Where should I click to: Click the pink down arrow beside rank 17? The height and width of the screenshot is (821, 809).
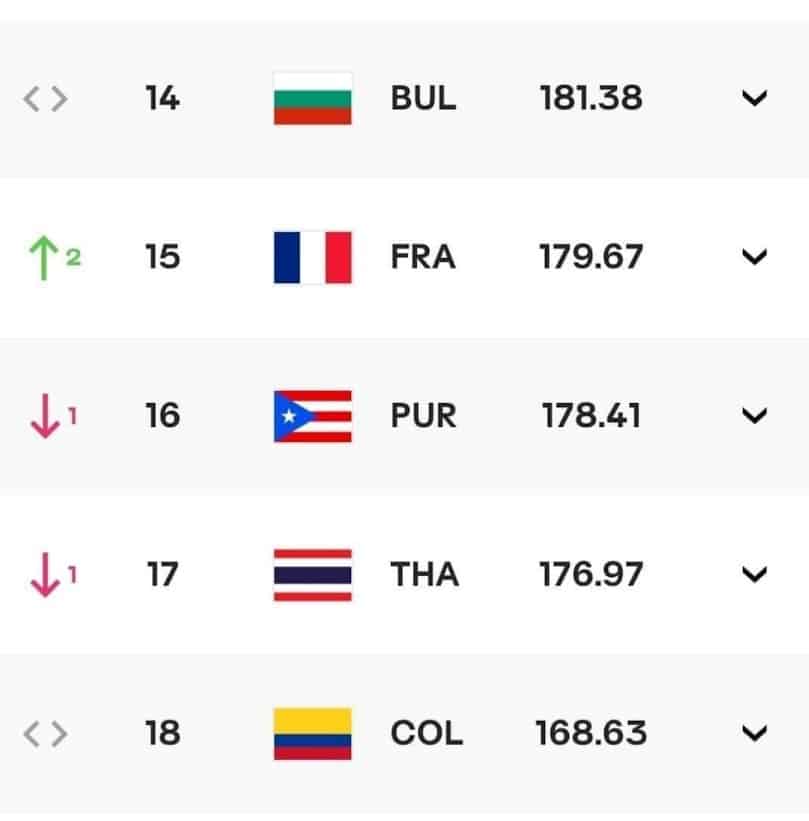[45, 575]
